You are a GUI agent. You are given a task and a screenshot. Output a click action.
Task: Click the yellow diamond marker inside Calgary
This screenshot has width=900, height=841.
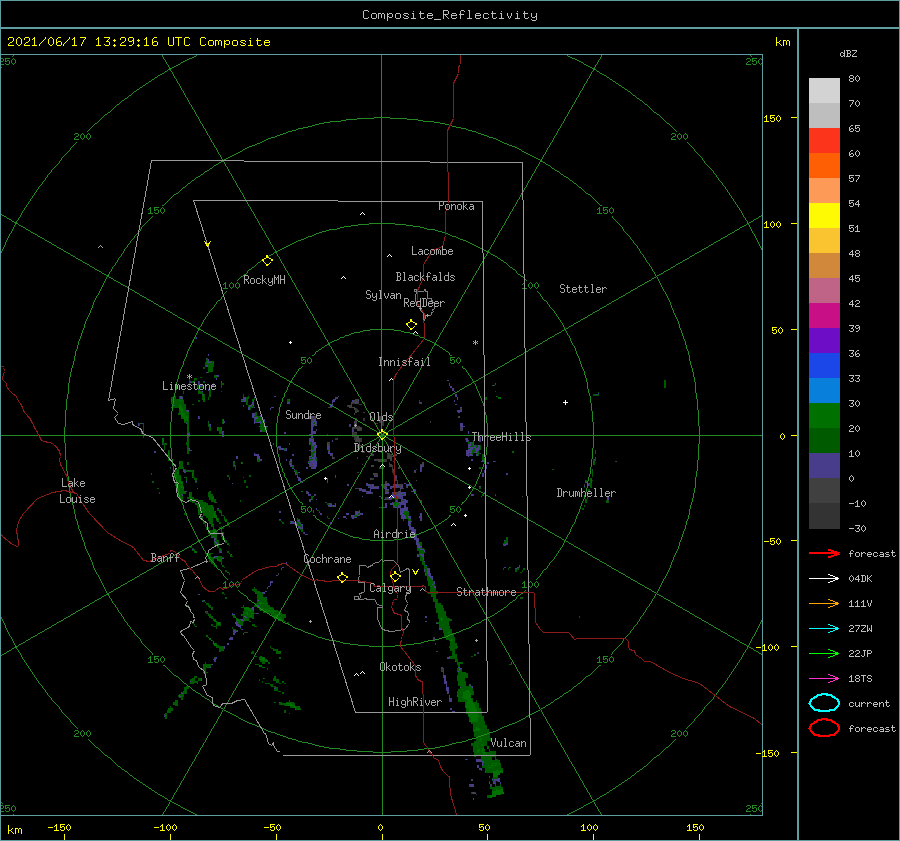point(395,576)
